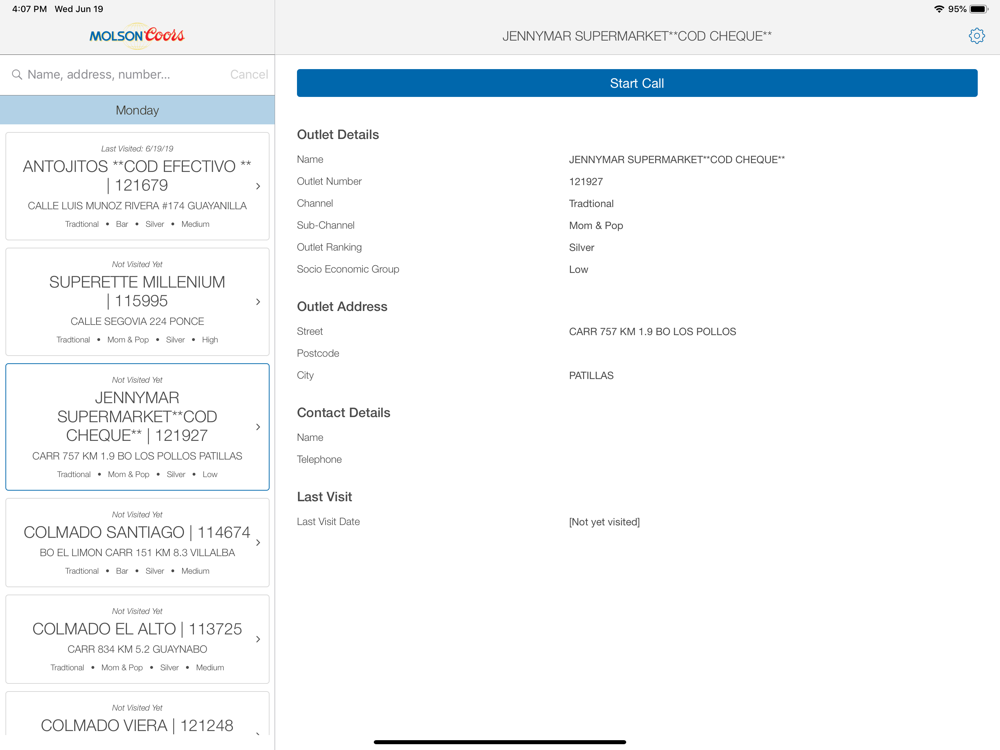Click address CALLE LUIS MUNOZ RIVERA #174 GUAYANILLA
This screenshot has width=1000, height=750.
click(137, 206)
